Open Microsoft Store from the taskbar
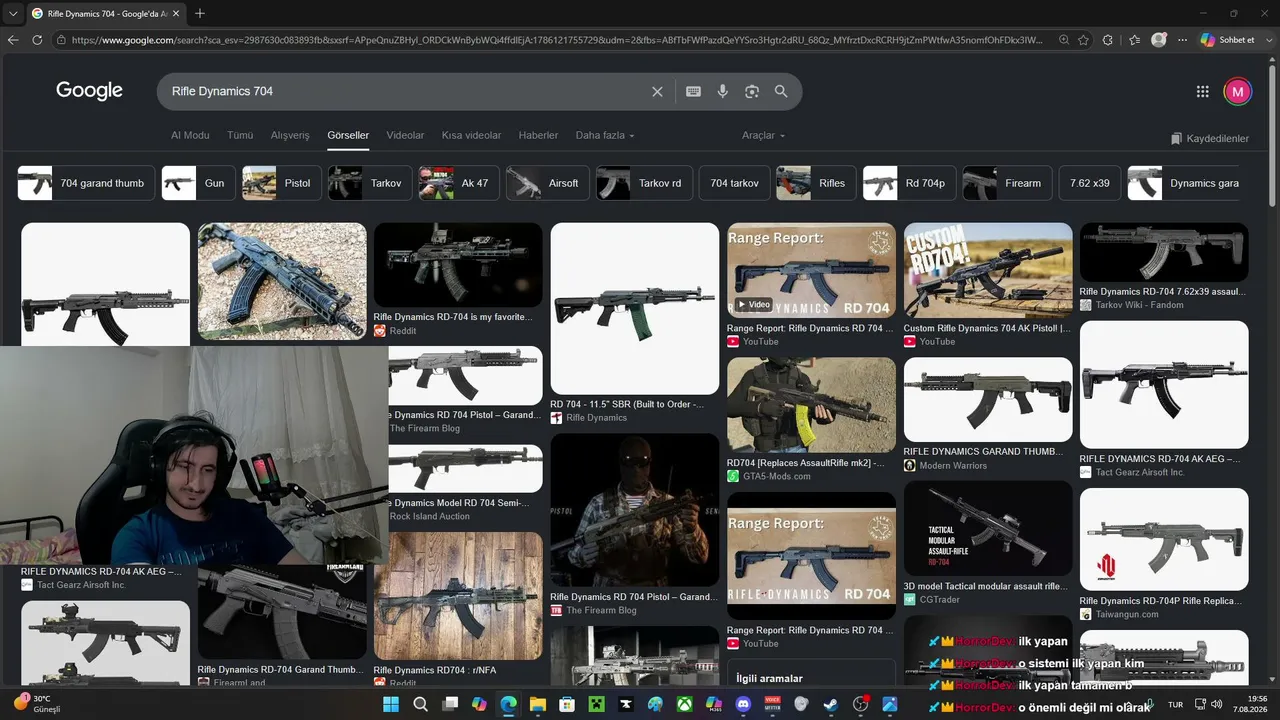The width and height of the screenshot is (1280, 720). tap(567, 704)
